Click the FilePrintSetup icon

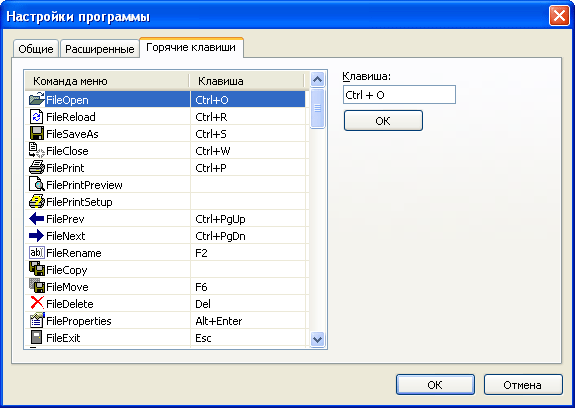[x=37, y=201]
